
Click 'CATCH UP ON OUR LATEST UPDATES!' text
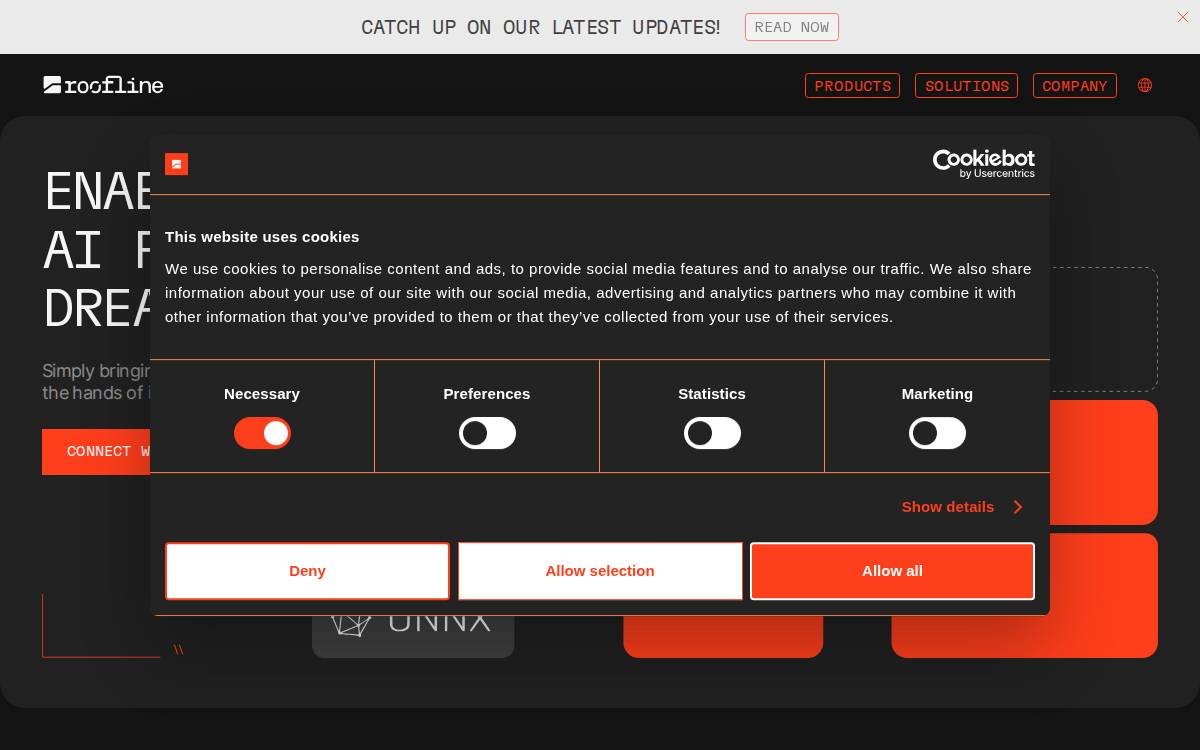[x=541, y=27]
